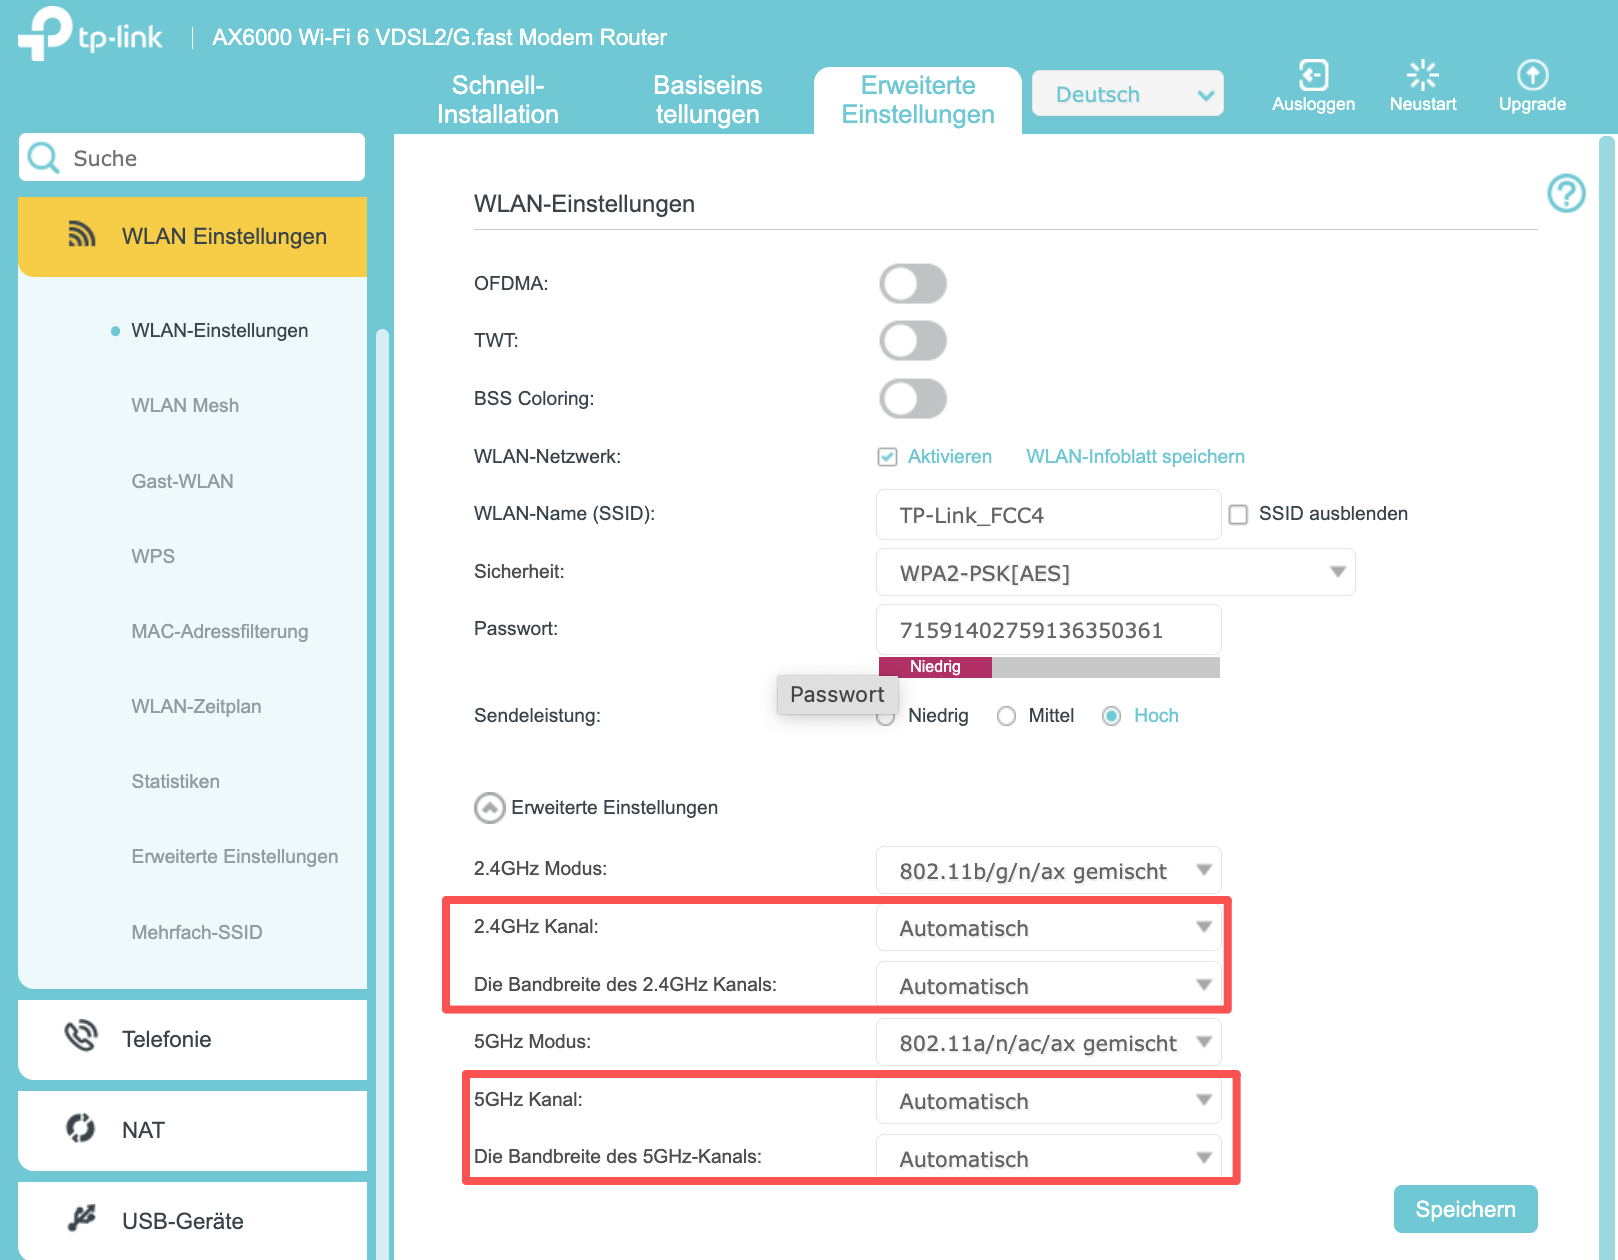This screenshot has width=1618, height=1260.
Task: Click the sidebar vertical scrollbar
Action: point(382,795)
